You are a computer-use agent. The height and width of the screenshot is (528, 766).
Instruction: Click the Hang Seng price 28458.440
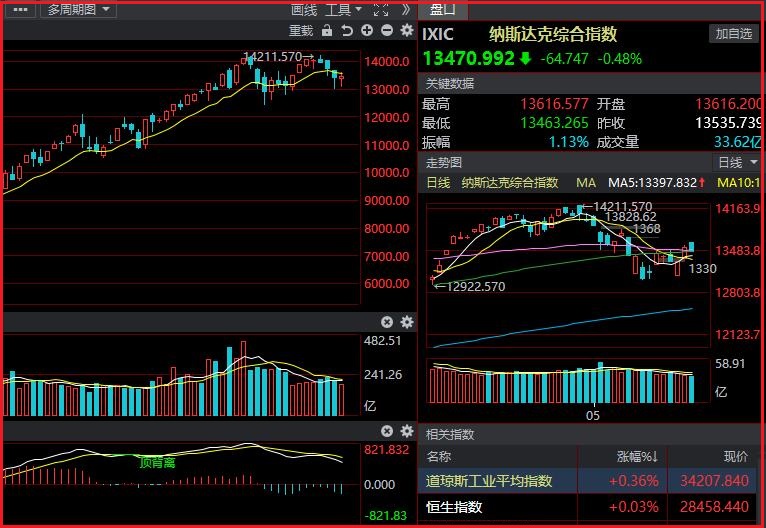(x=714, y=507)
